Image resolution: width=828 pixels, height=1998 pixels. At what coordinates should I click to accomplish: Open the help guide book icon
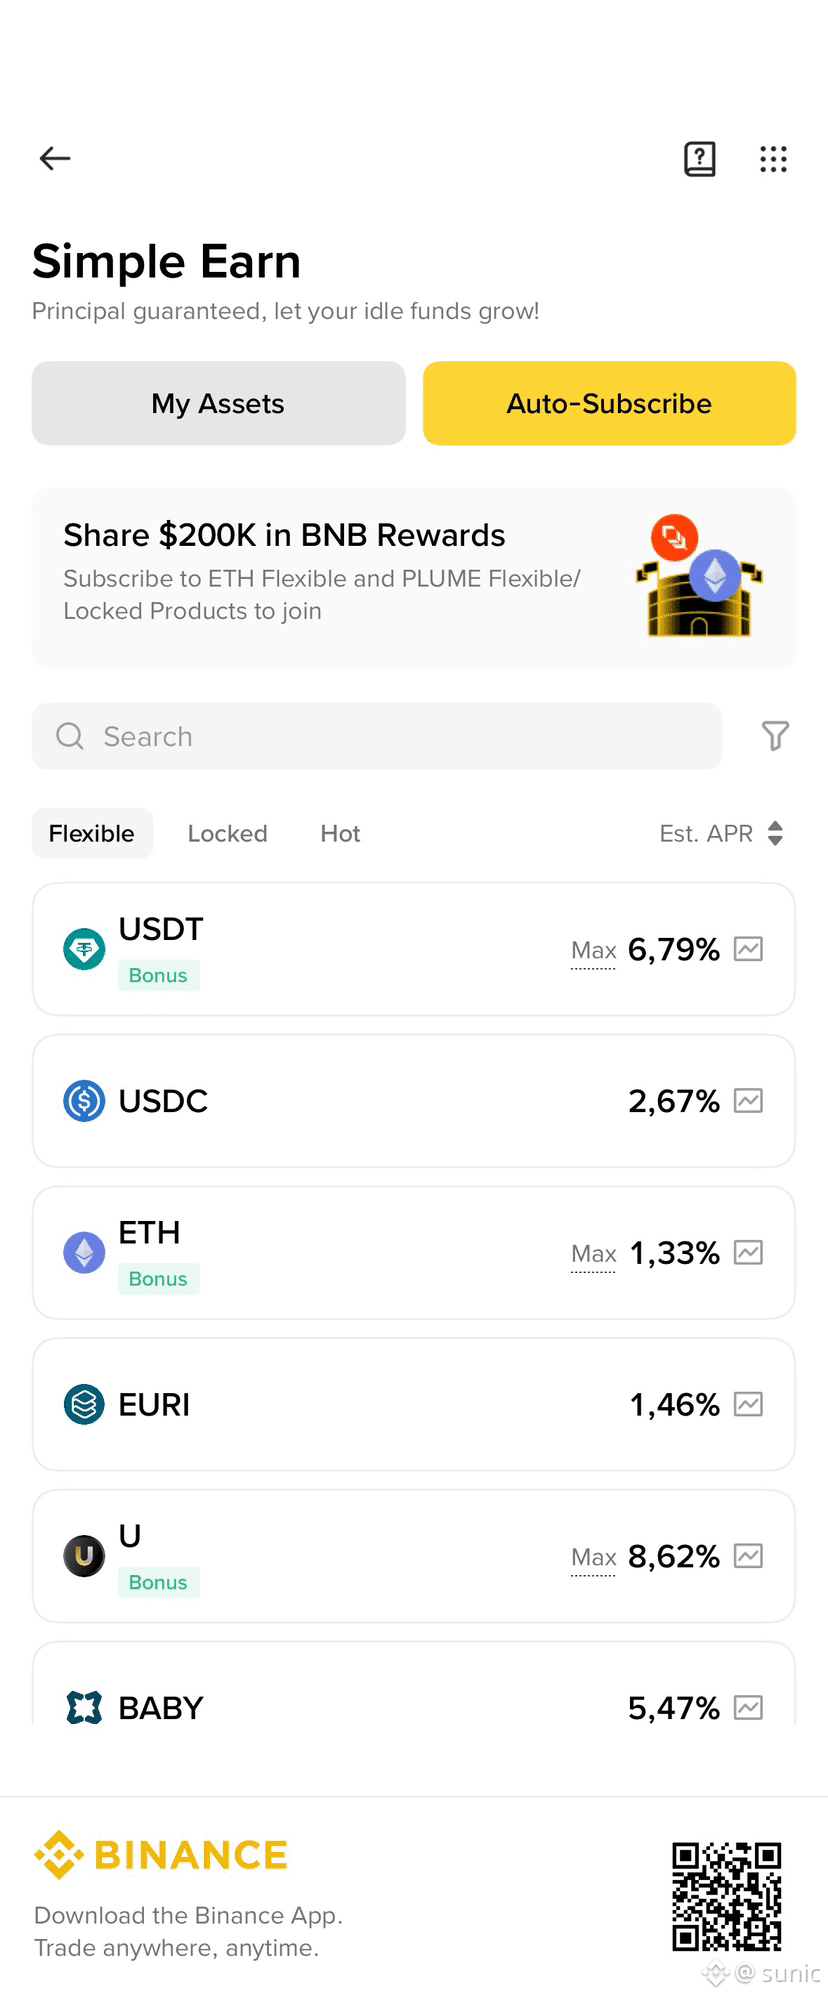pyautogui.click(x=699, y=159)
